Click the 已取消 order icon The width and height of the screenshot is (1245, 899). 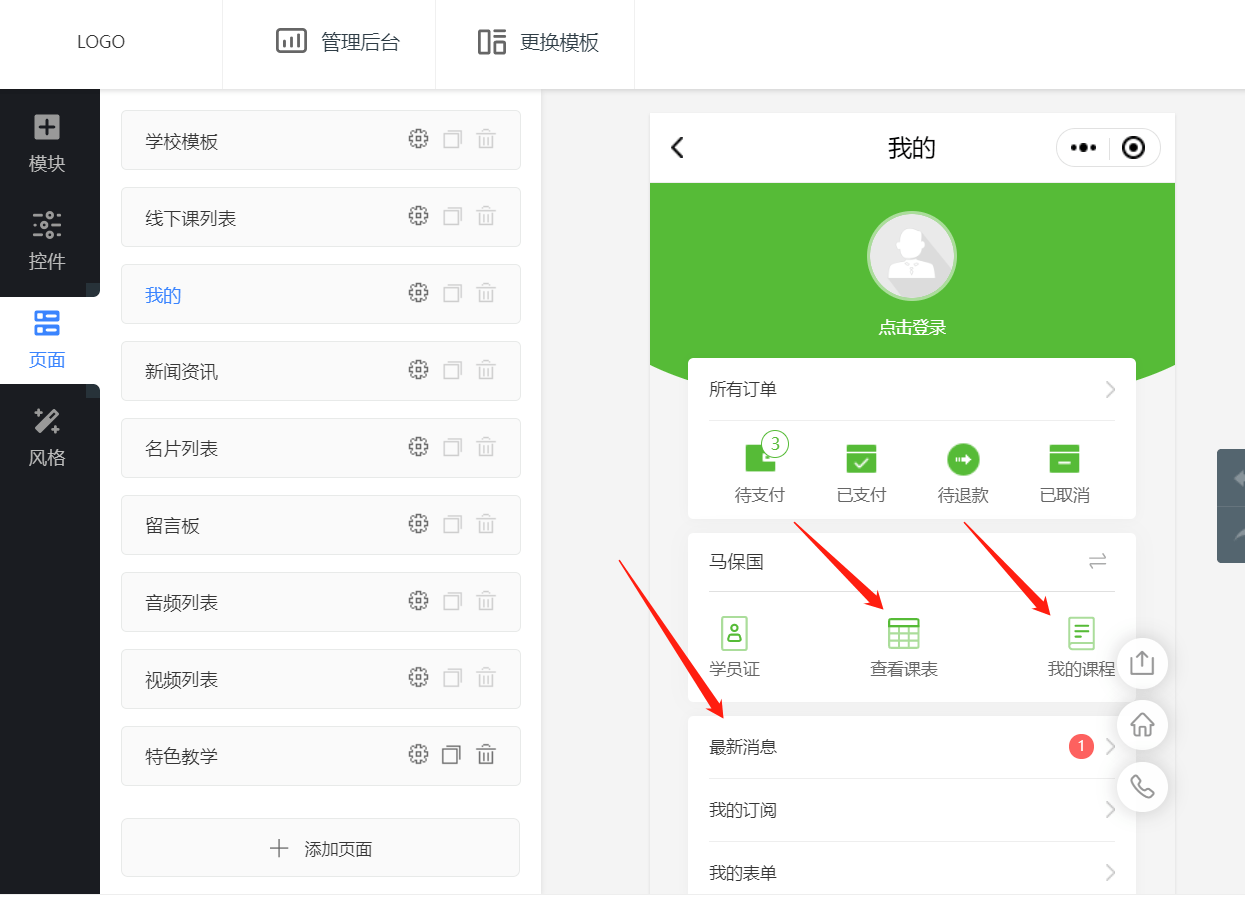click(1064, 459)
